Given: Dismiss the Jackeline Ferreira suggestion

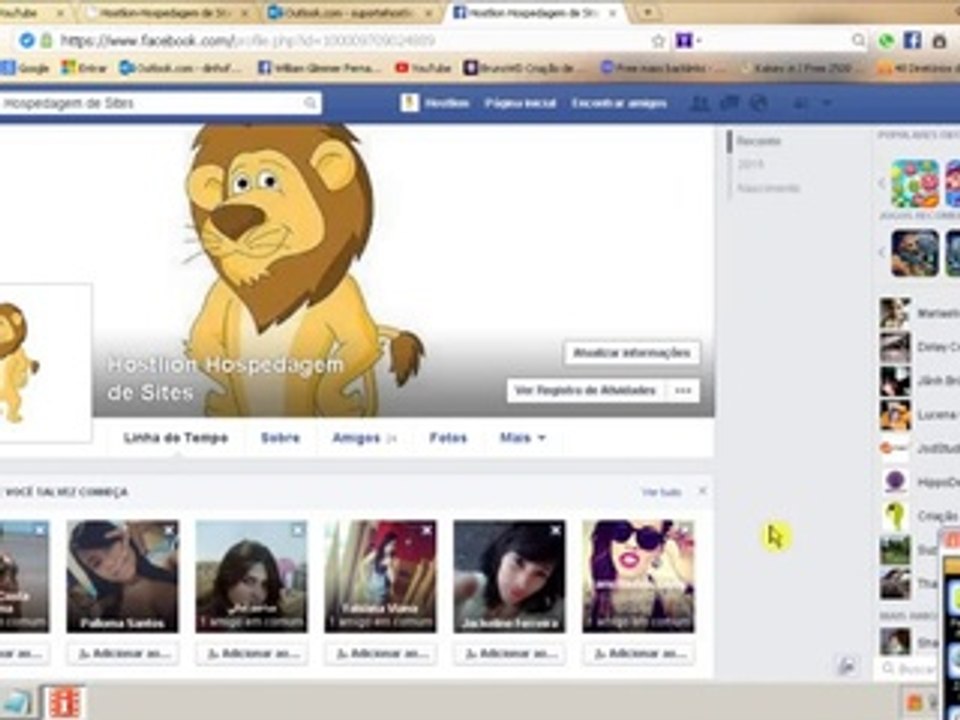Looking at the screenshot, I should coord(555,530).
